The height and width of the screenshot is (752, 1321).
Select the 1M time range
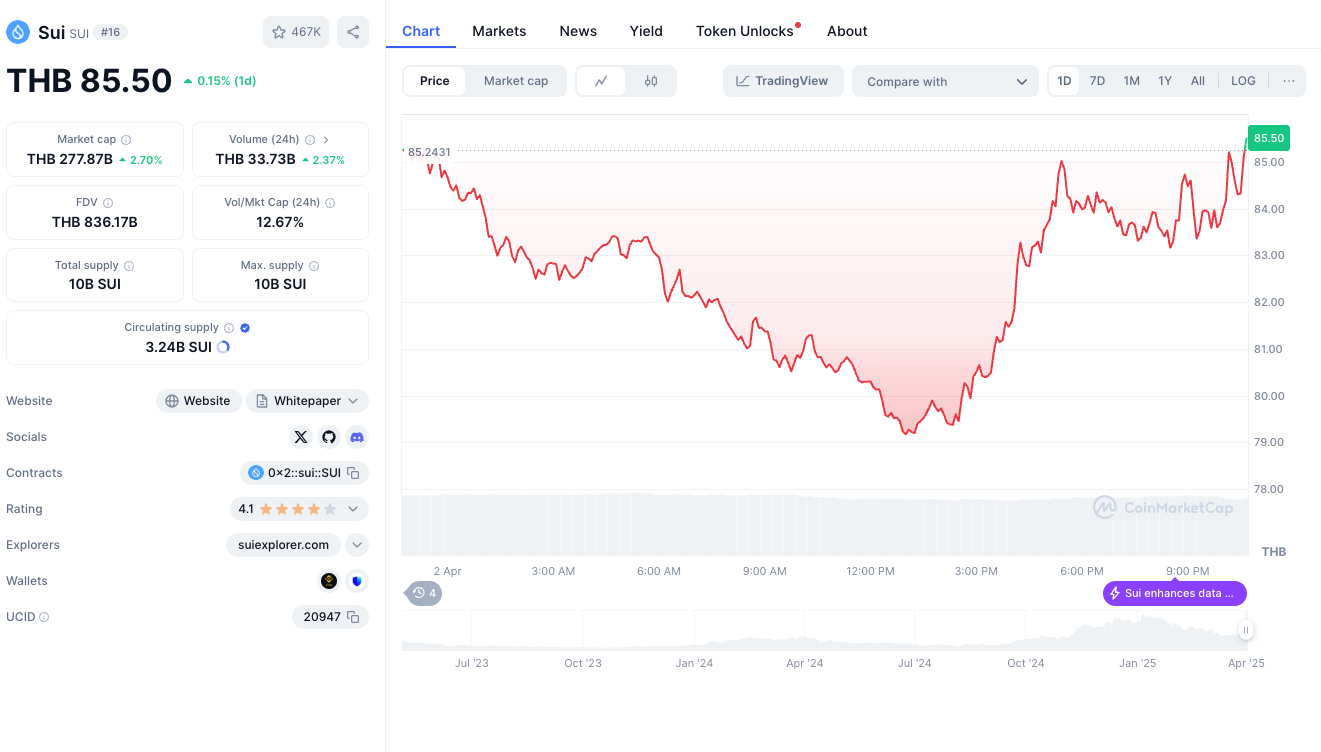(1131, 81)
